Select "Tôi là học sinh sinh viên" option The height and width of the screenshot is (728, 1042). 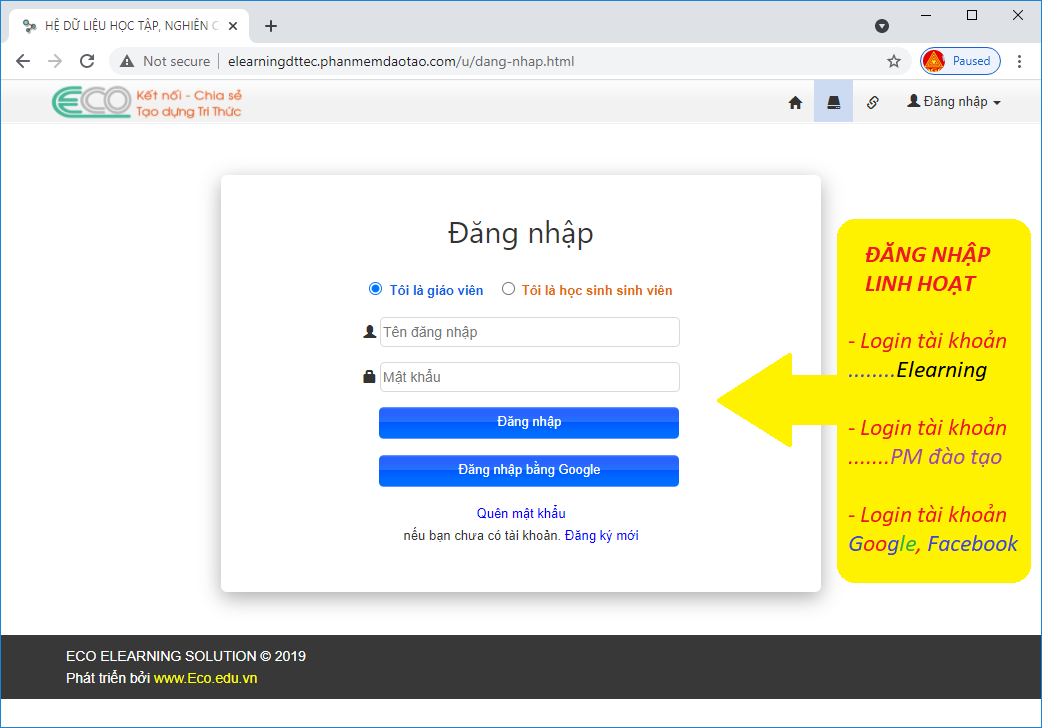[x=508, y=289]
